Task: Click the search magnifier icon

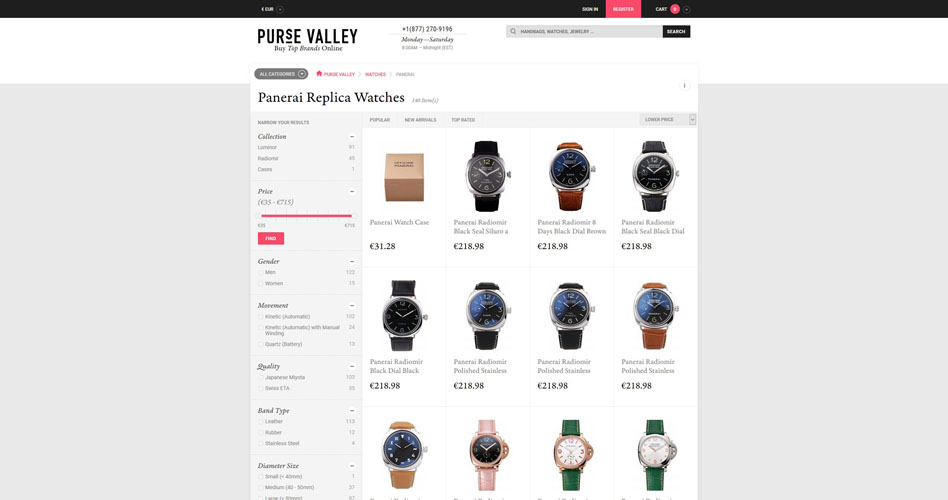Action: click(513, 31)
